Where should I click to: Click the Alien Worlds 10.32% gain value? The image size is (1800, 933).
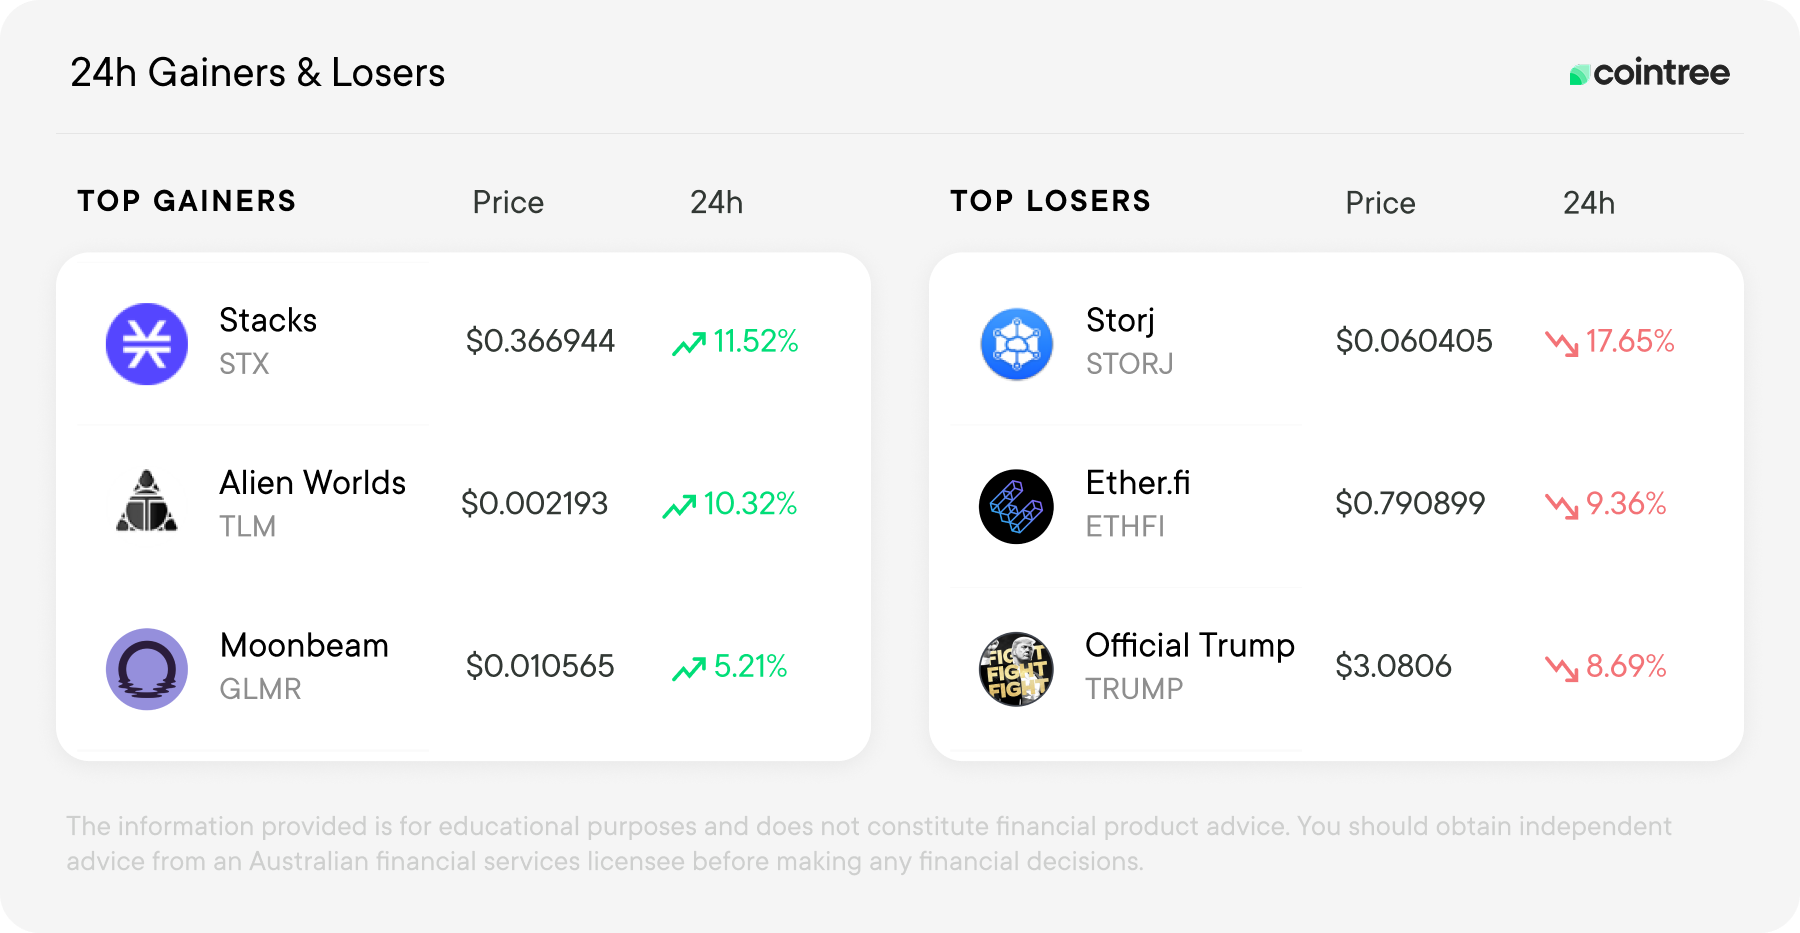pos(750,503)
